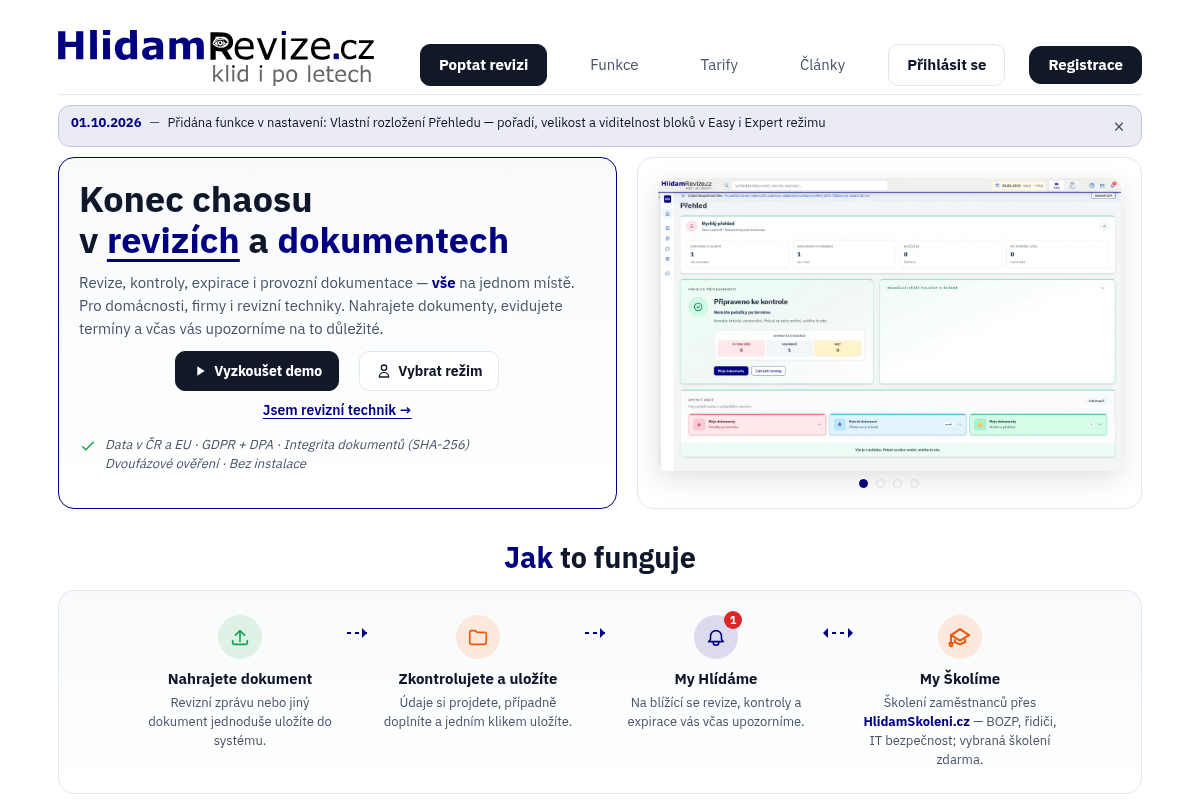Click the 01.10.2026 announcement date
1200x800 pixels.
point(106,123)
